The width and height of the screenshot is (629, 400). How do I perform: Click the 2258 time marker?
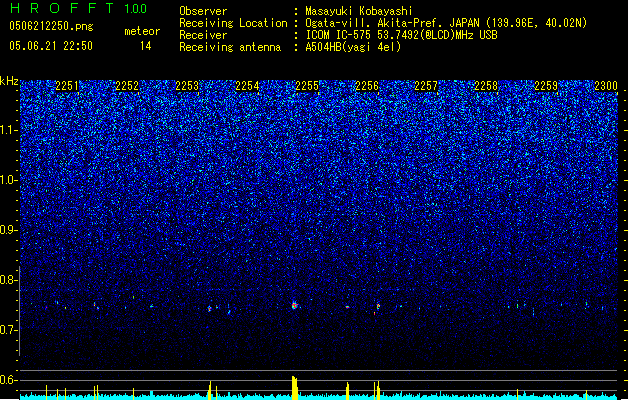[486, 86]
